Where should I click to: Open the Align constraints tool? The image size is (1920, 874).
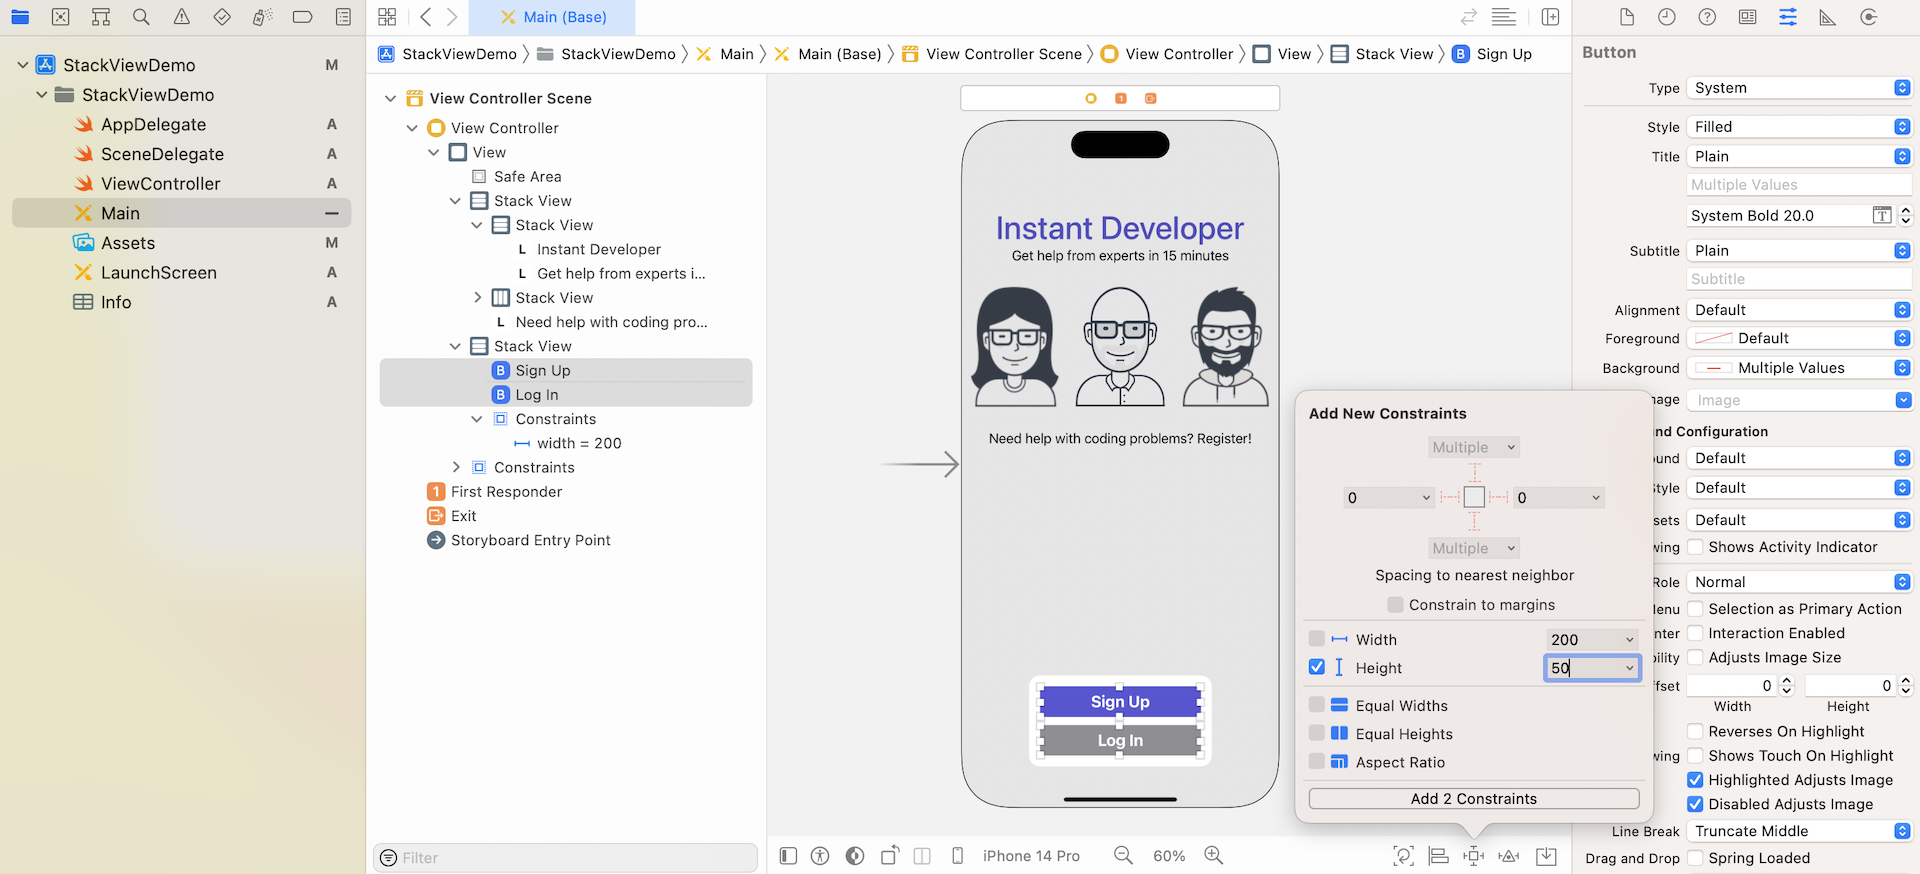point(1439,856)
